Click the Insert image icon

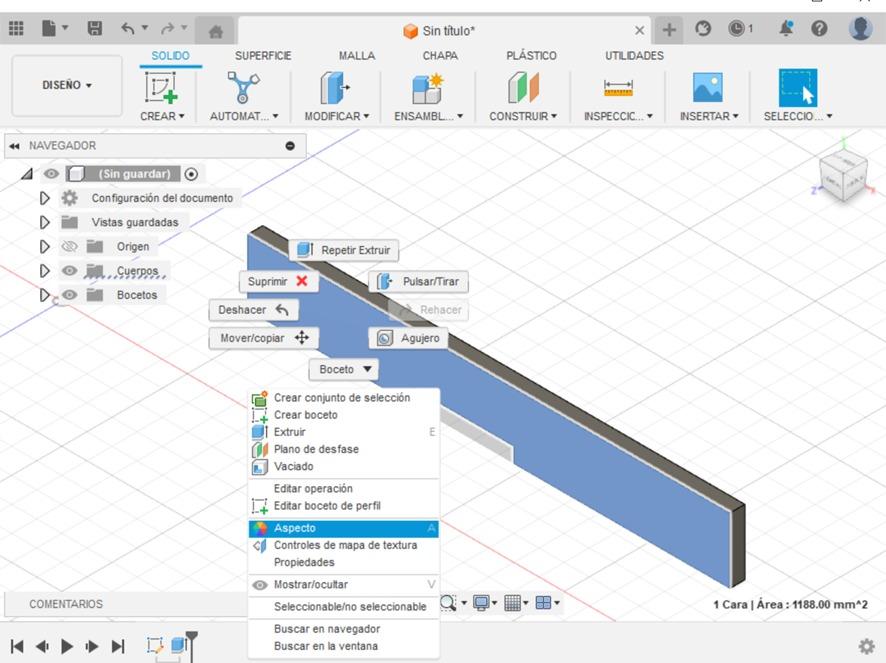click(707, 88)
